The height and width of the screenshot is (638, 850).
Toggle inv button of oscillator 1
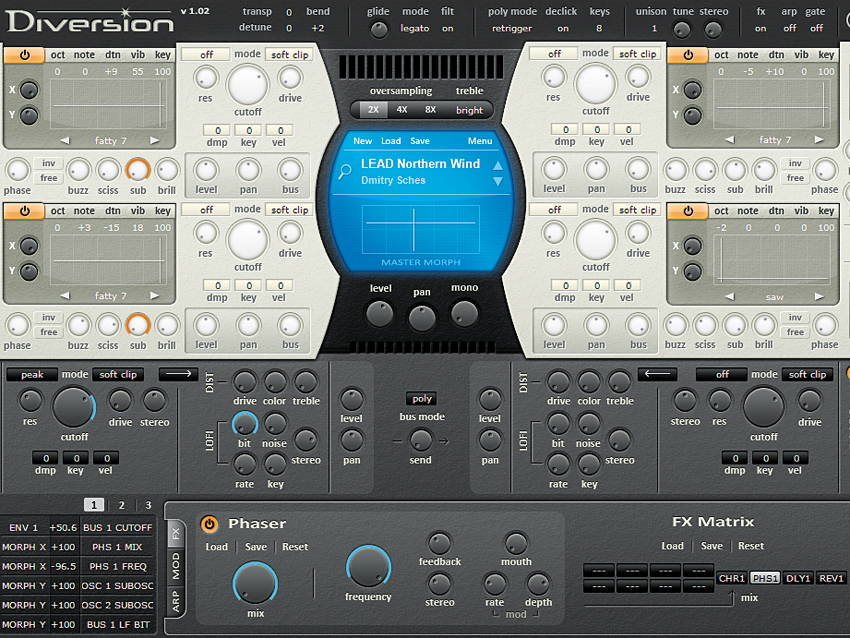(48, 163)
